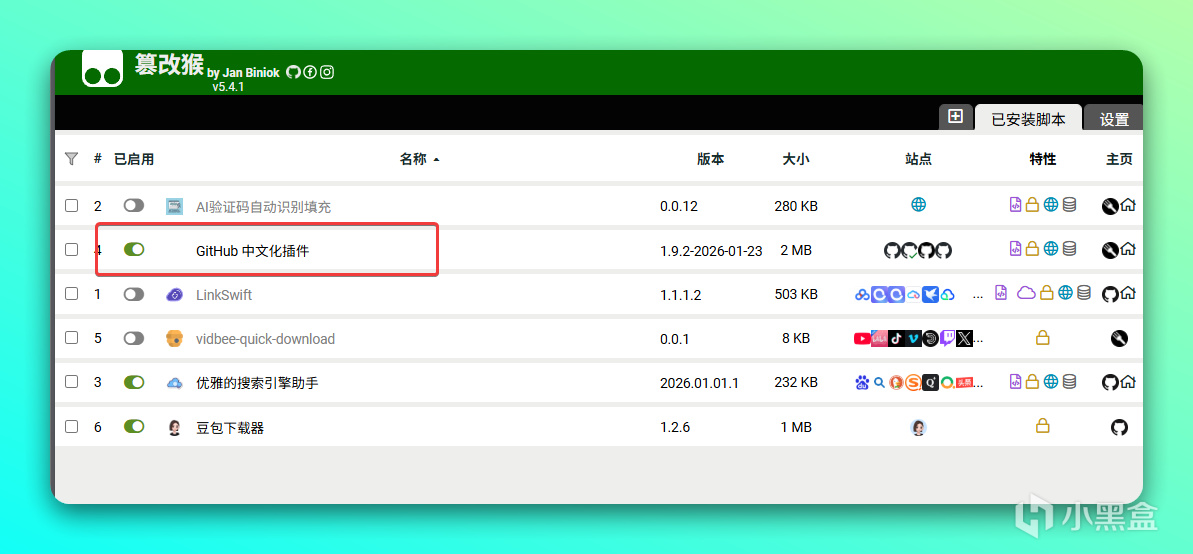Open the new script plus tab
Screen dimensions: 1193x554
pyautogui.click(x=956, y=116)
